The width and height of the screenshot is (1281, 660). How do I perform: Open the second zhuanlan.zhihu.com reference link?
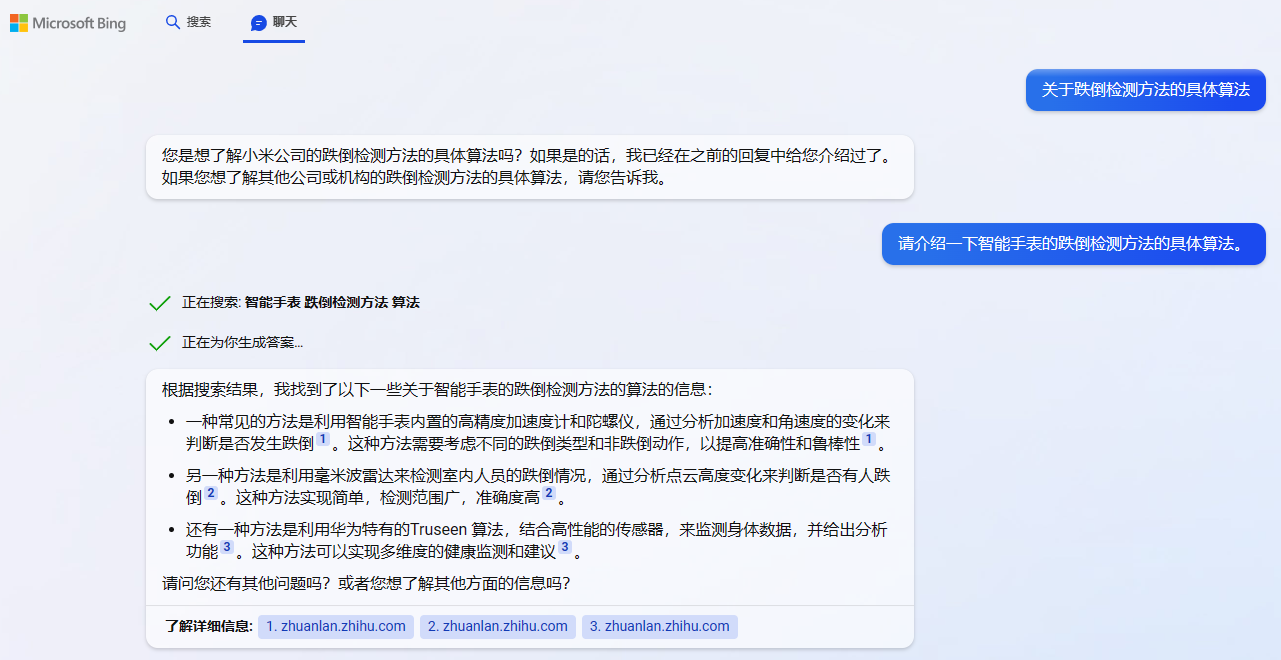(497, 627)
